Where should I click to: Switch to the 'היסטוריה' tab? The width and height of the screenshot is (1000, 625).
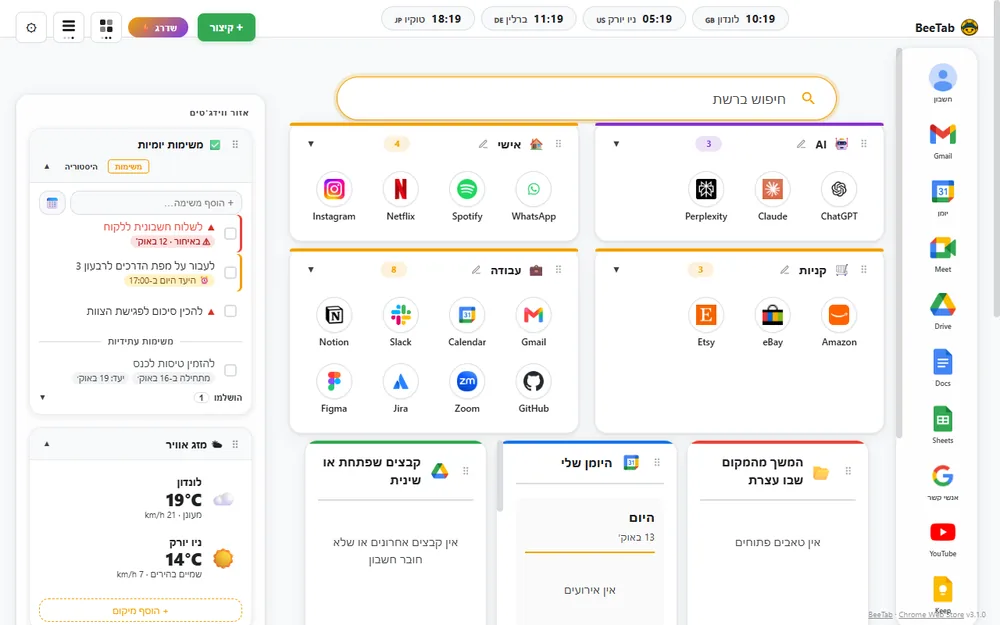pyautogui.click(x=81, y=167)
